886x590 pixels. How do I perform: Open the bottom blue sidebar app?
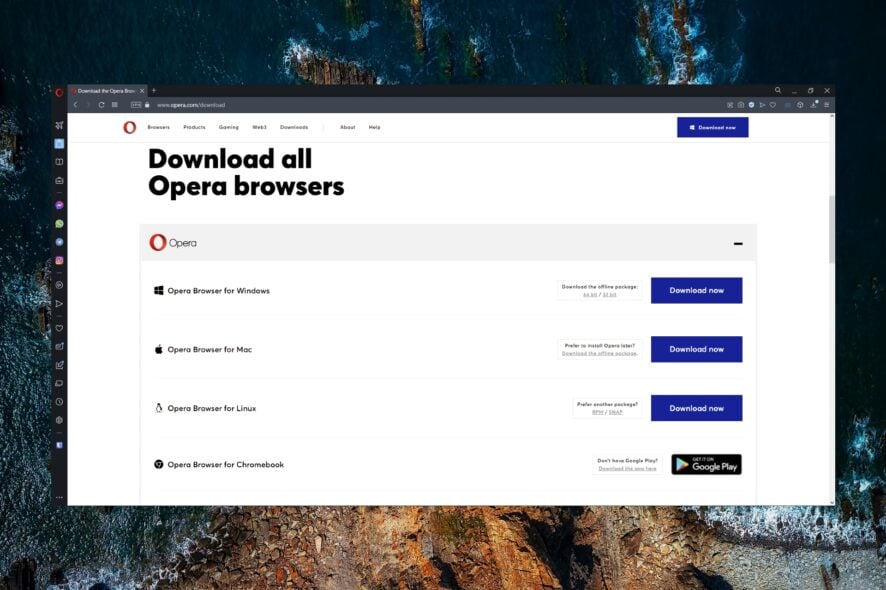pos(59,445)
